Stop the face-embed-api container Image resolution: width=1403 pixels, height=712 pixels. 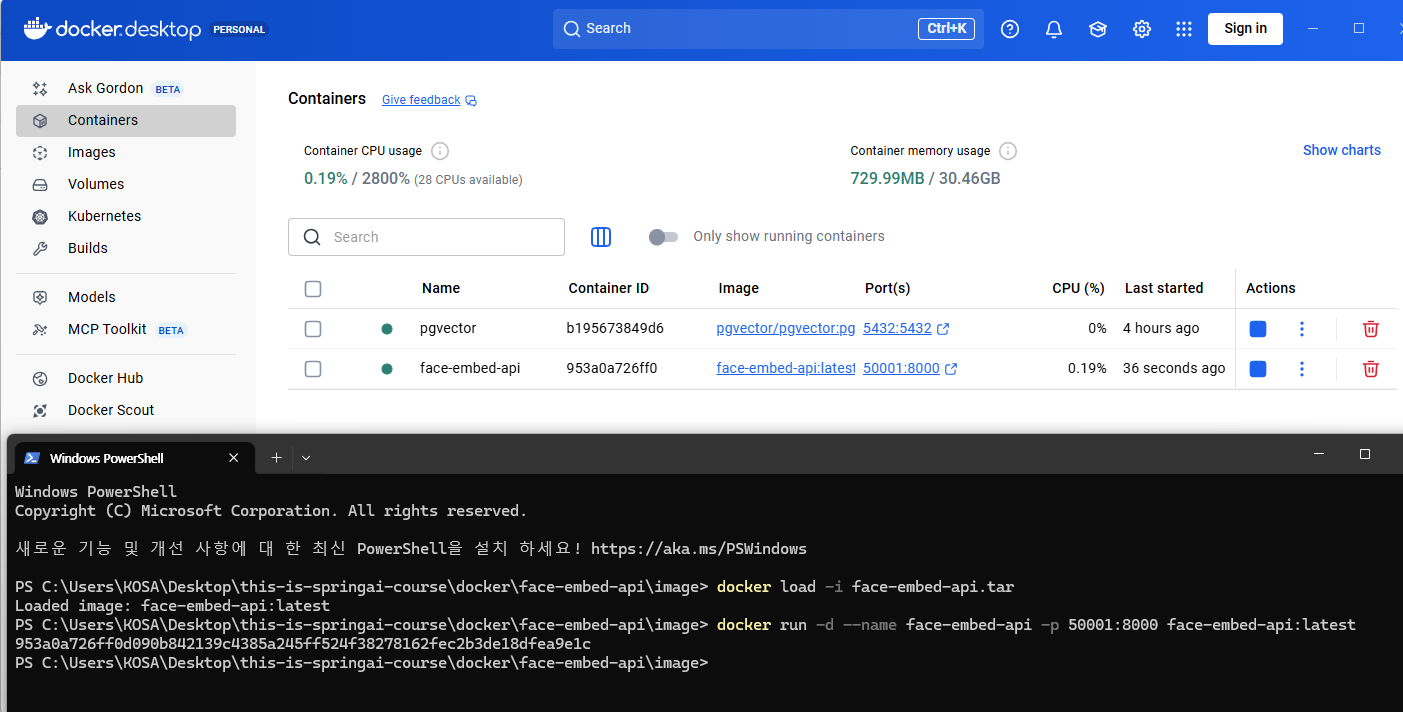[x=1258, y=369]
